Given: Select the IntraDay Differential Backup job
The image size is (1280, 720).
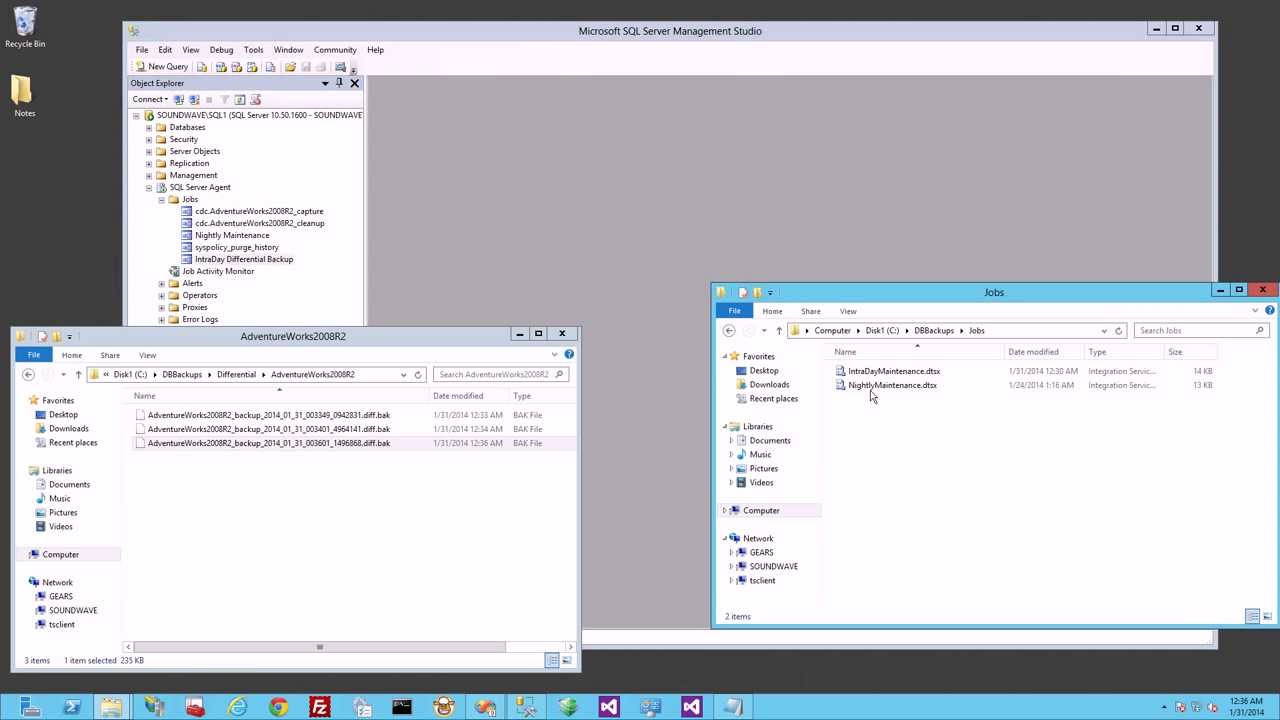Looking at the screenshot, I should [244, 259].
